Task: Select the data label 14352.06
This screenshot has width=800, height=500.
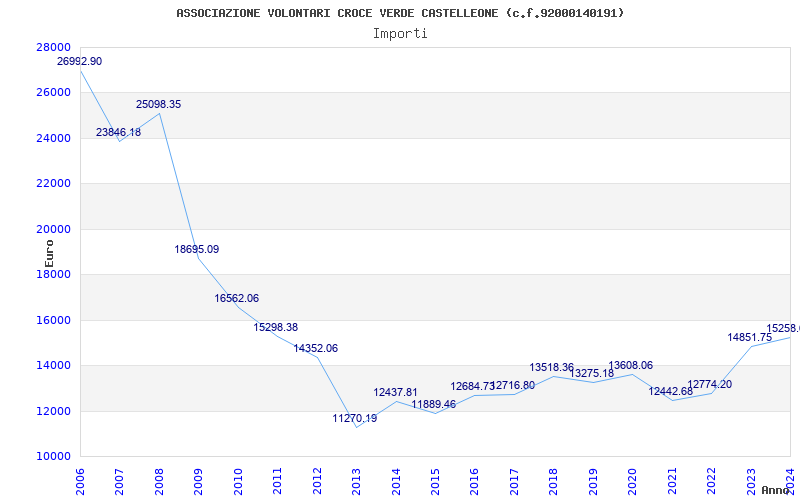Action: point(316,348)
